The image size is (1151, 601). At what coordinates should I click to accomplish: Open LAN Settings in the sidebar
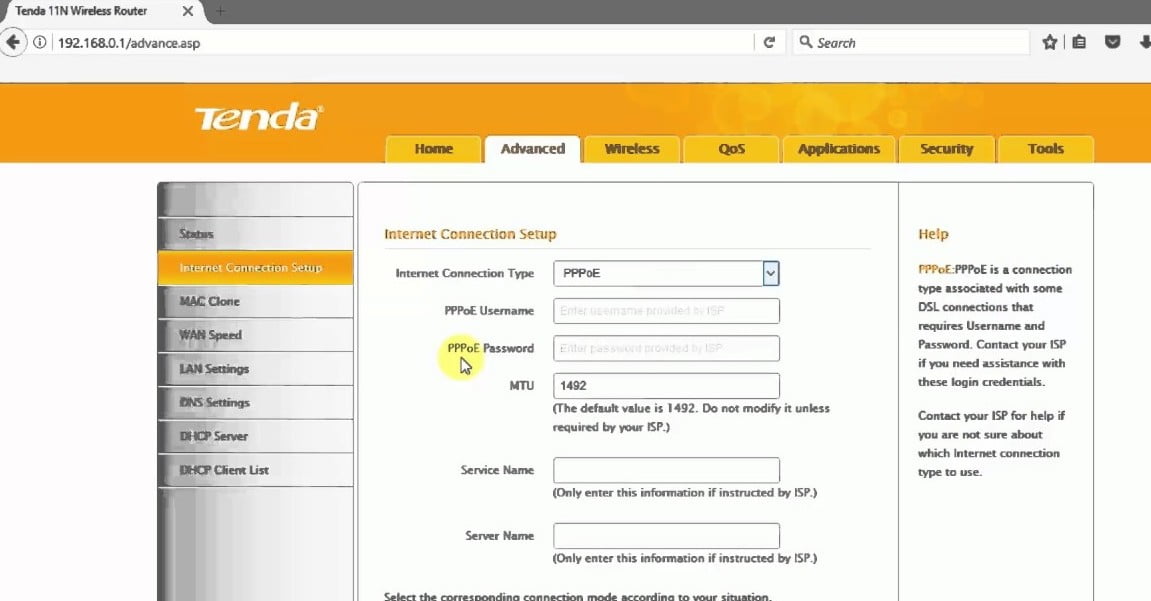coord(255,369)
